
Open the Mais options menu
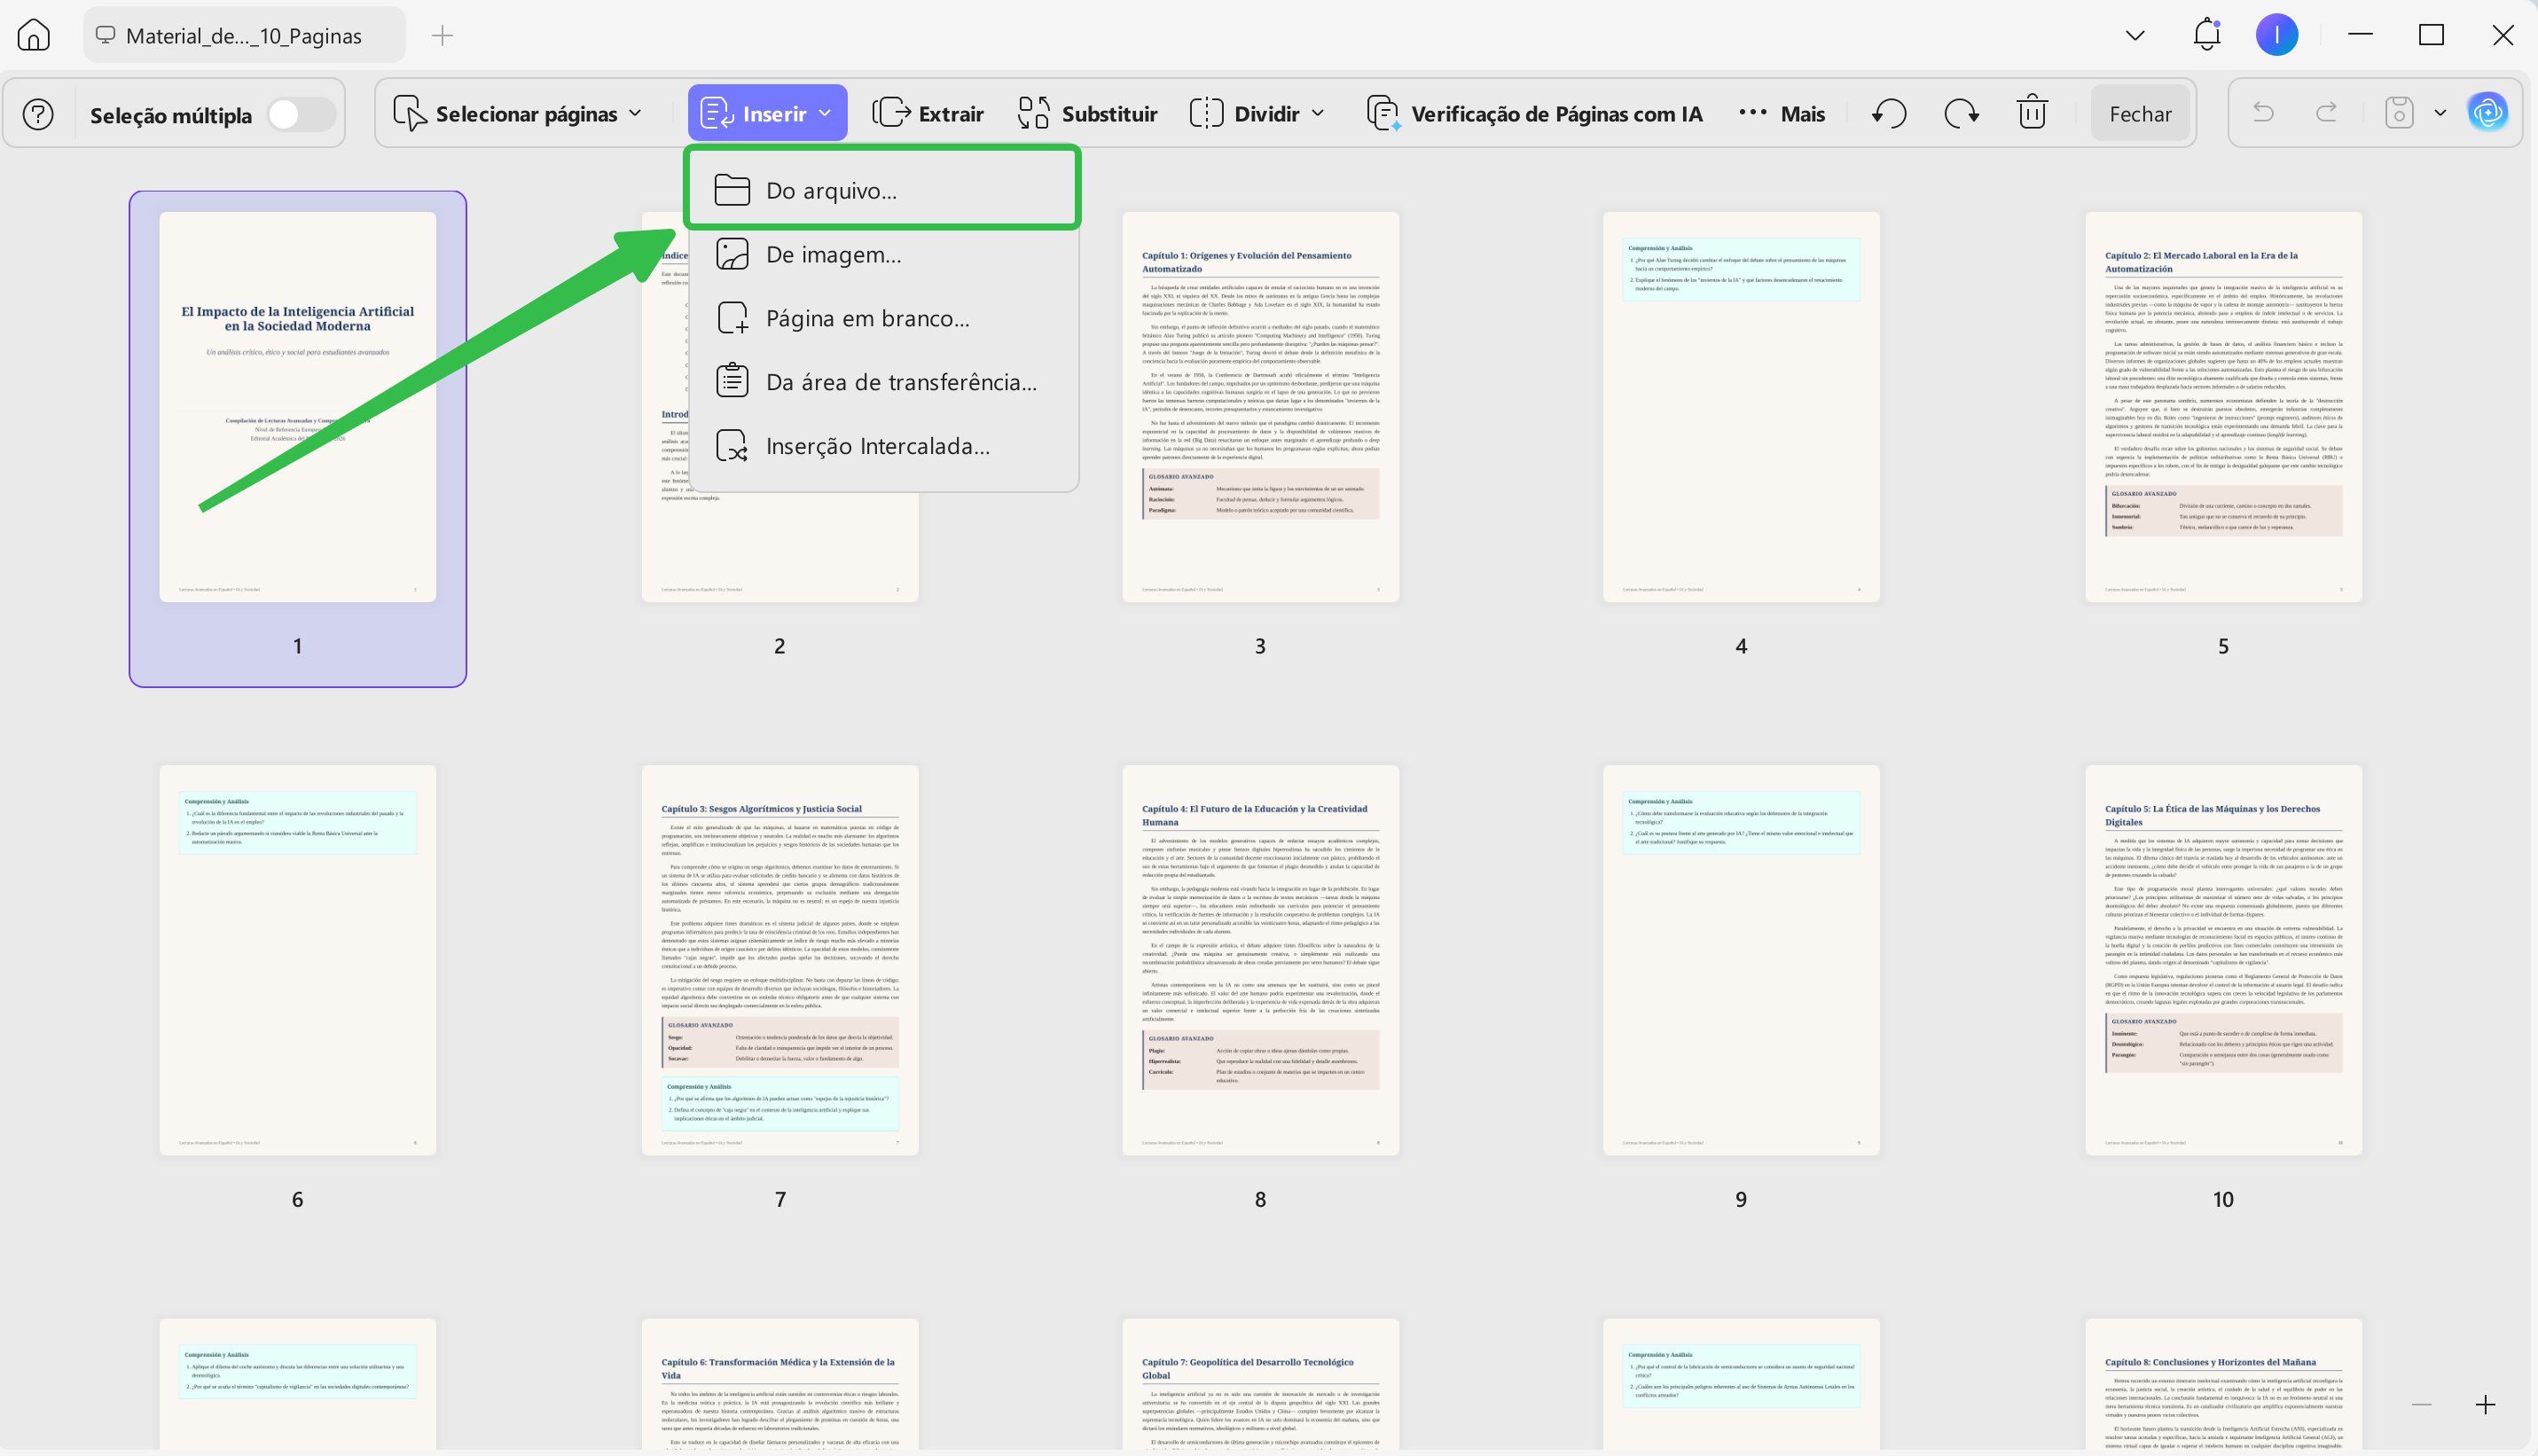[x=1782, y=113]
